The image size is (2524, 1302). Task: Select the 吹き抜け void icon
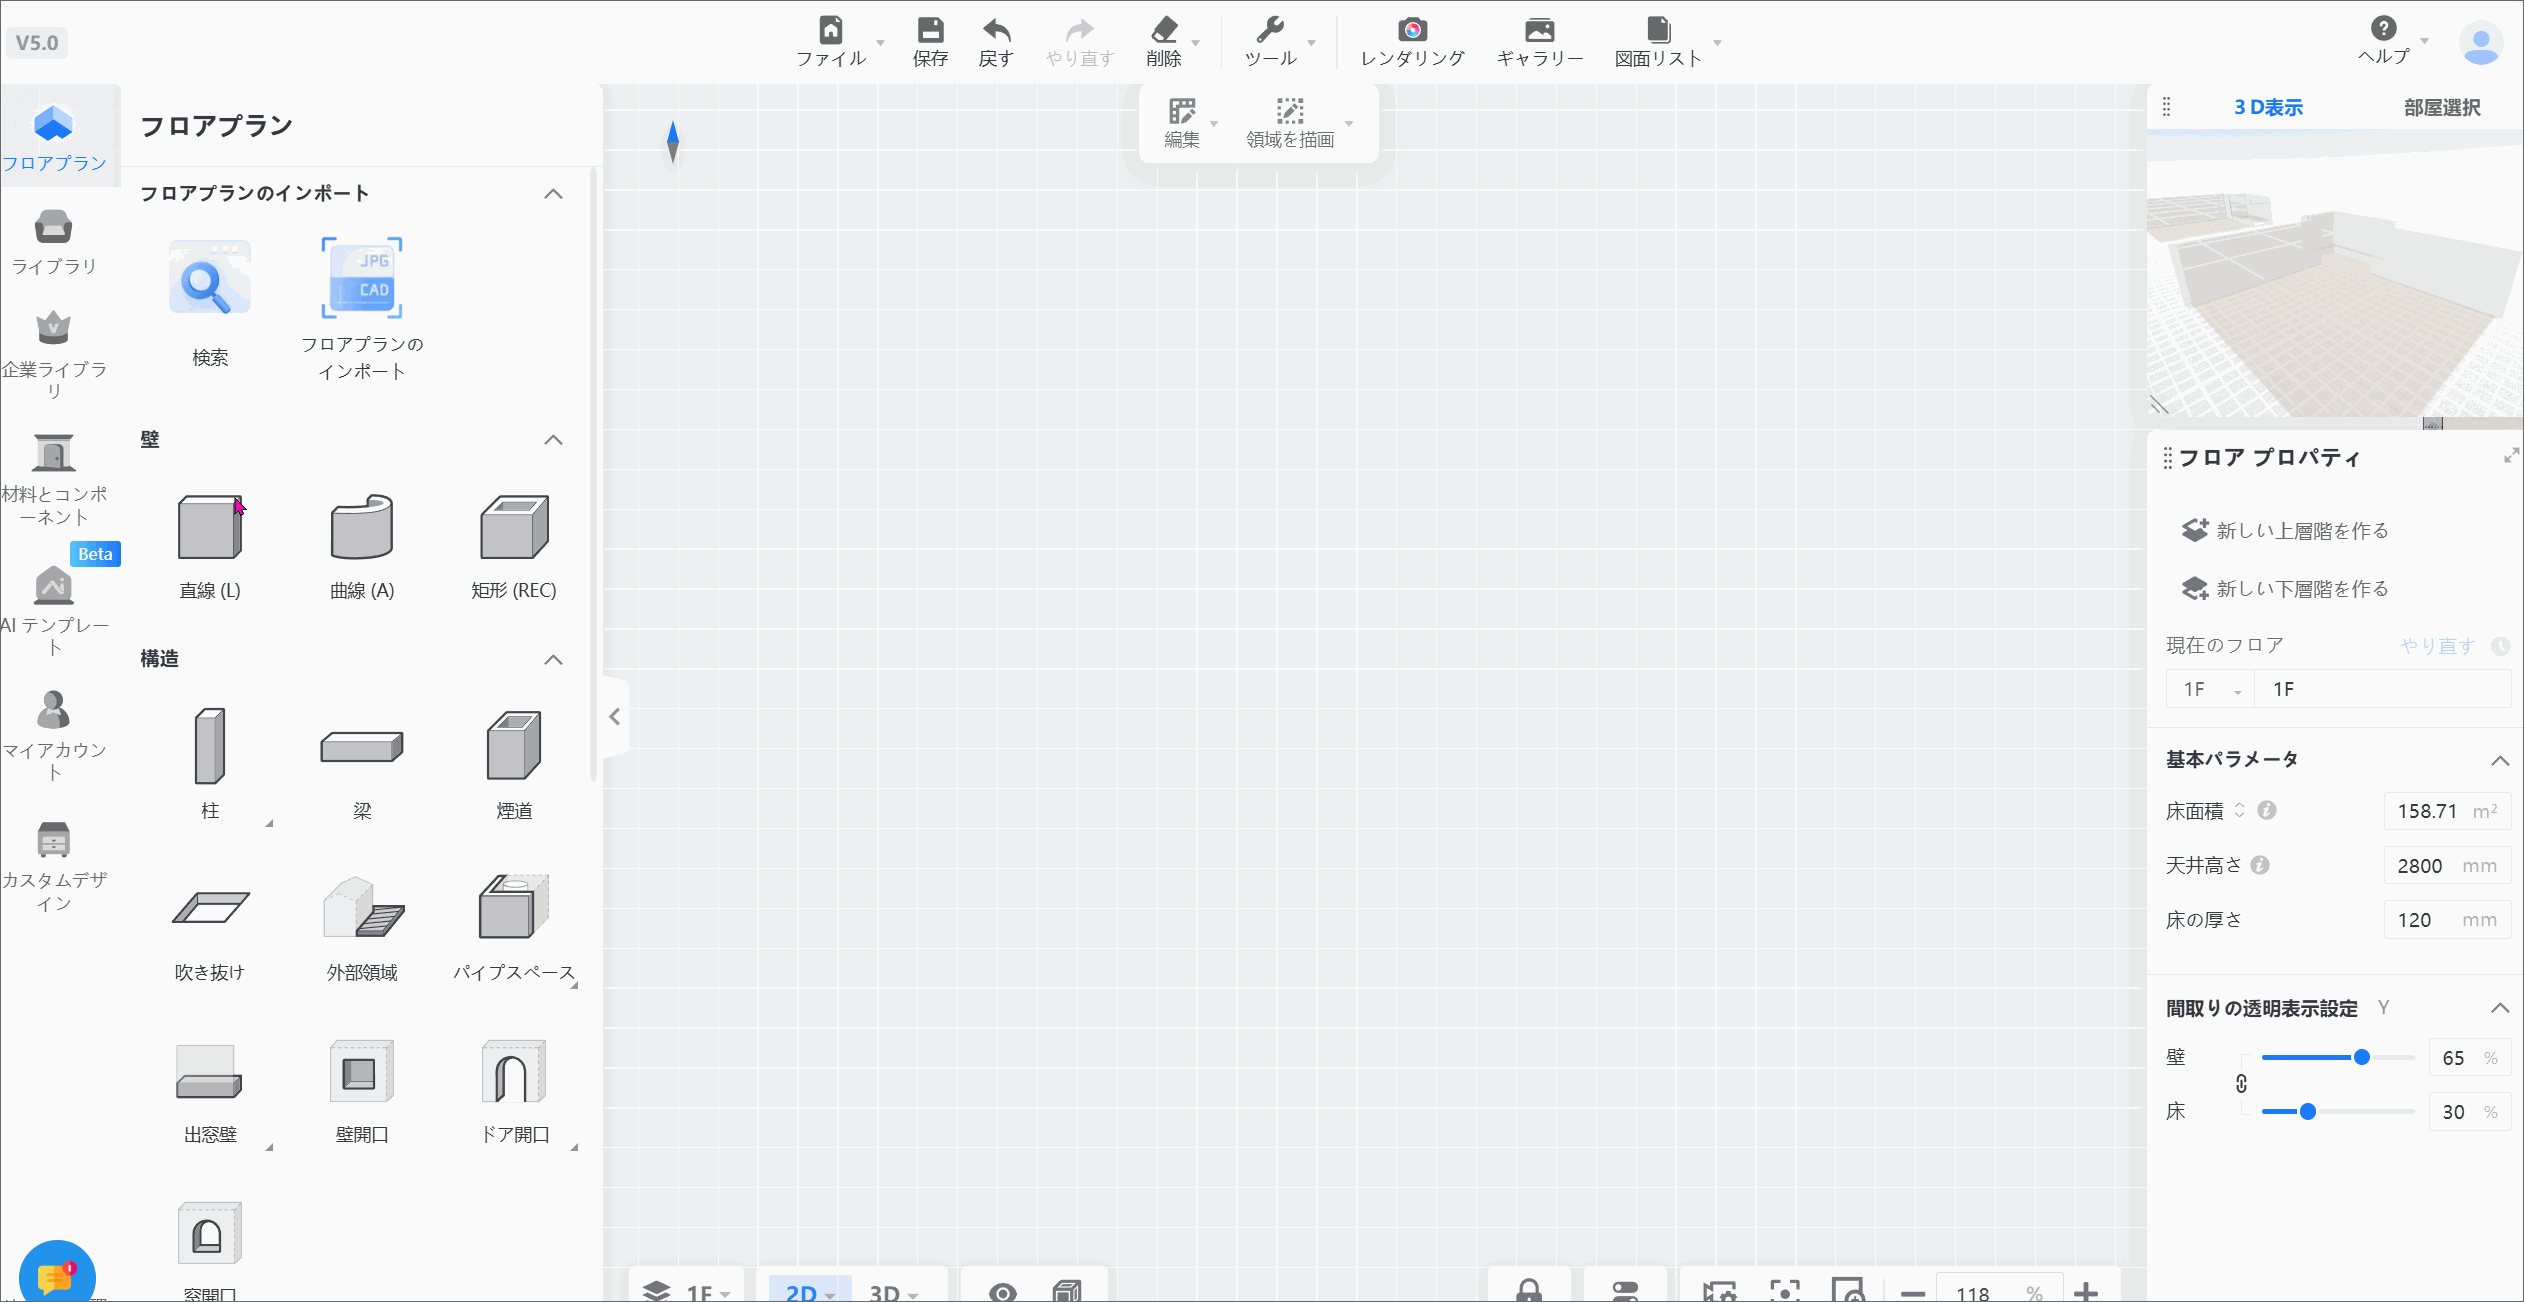[210, 908]
